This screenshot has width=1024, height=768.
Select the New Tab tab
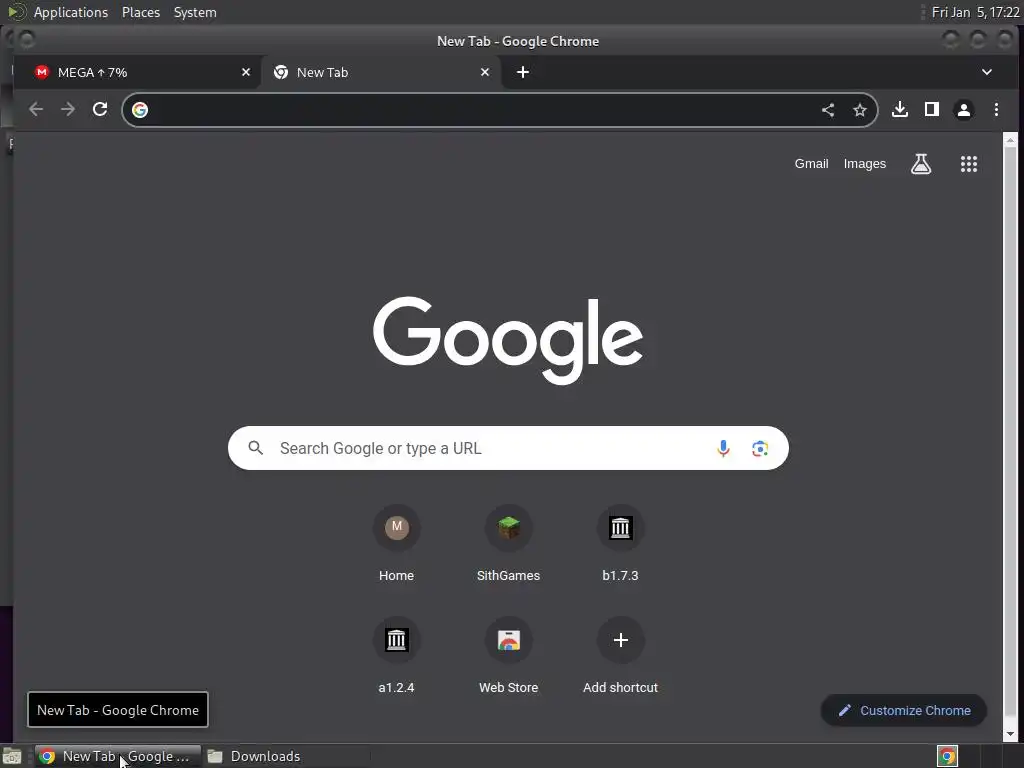(381, 72)
